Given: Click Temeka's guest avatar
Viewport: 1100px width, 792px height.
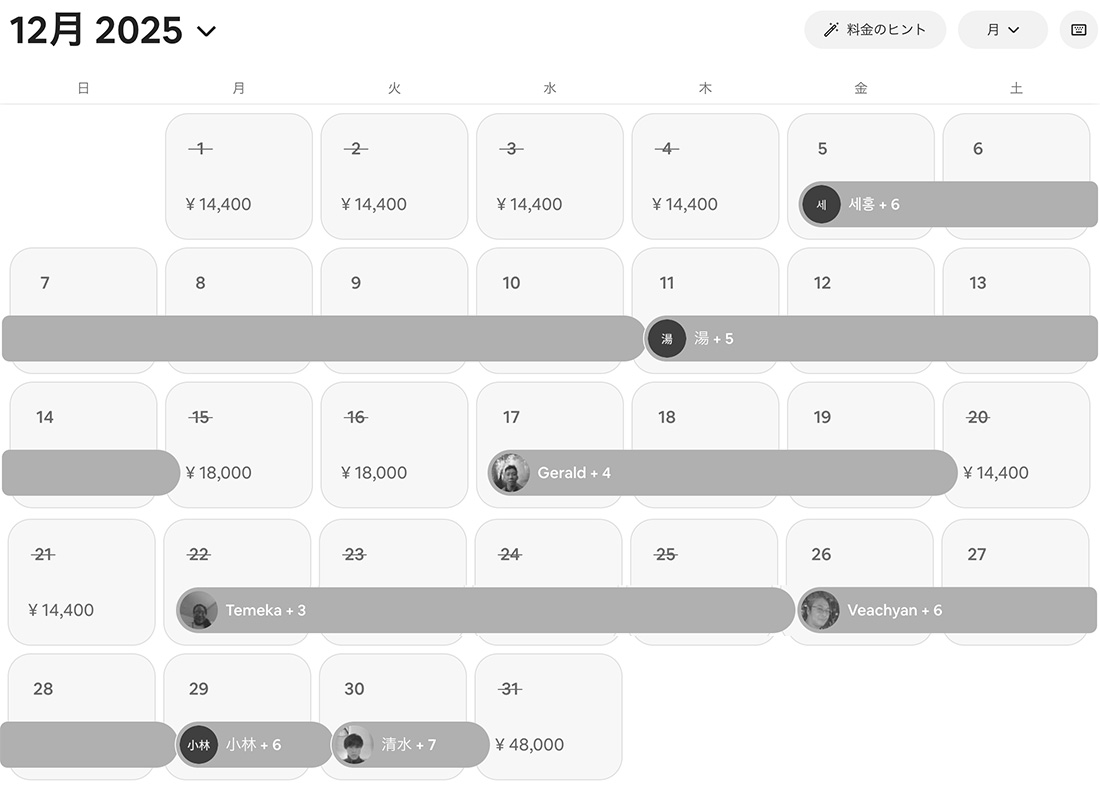Looking at the screenshot, I should 198,610.
